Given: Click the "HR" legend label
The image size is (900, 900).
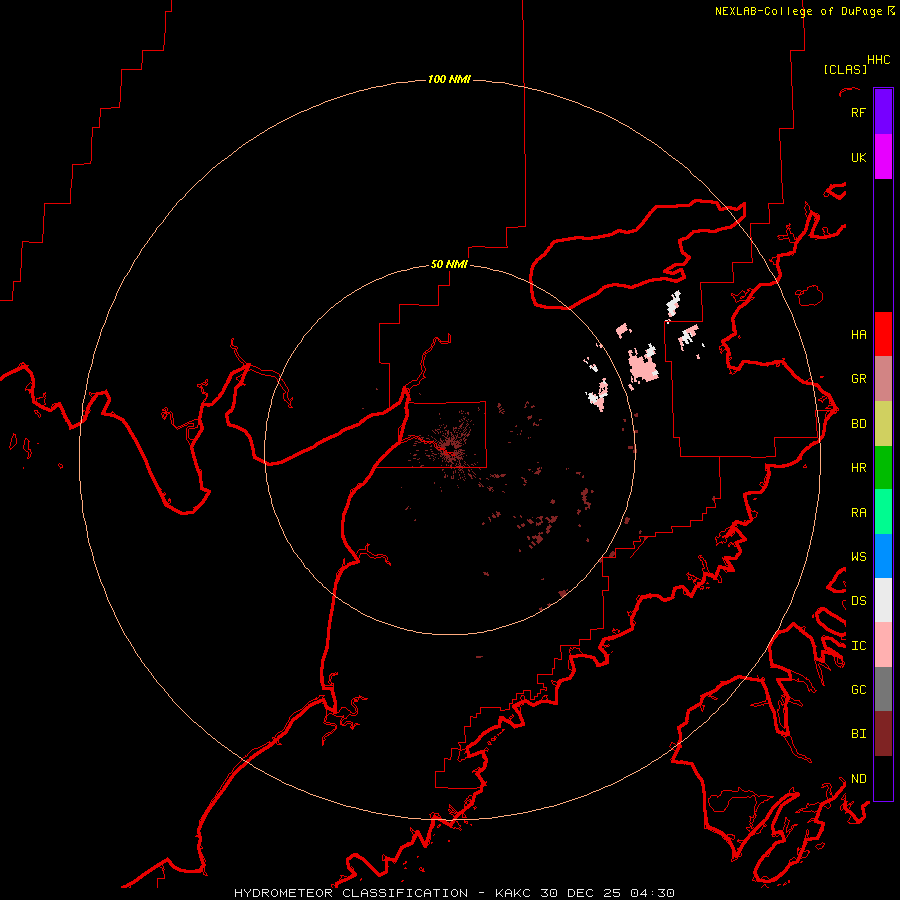Looking at the screenshot, I should coord(858,468).
